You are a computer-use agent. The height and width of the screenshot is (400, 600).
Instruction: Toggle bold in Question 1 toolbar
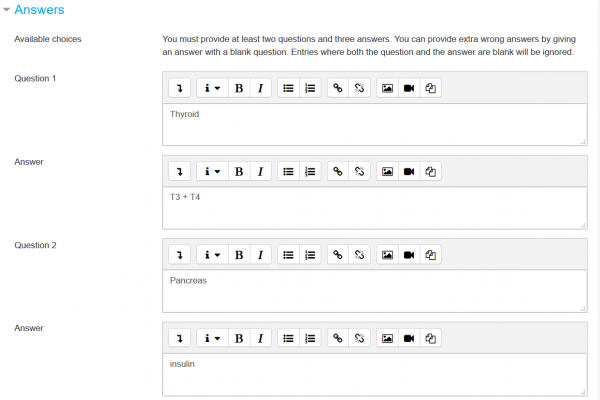pyautogui.click(x=239, y=88)
